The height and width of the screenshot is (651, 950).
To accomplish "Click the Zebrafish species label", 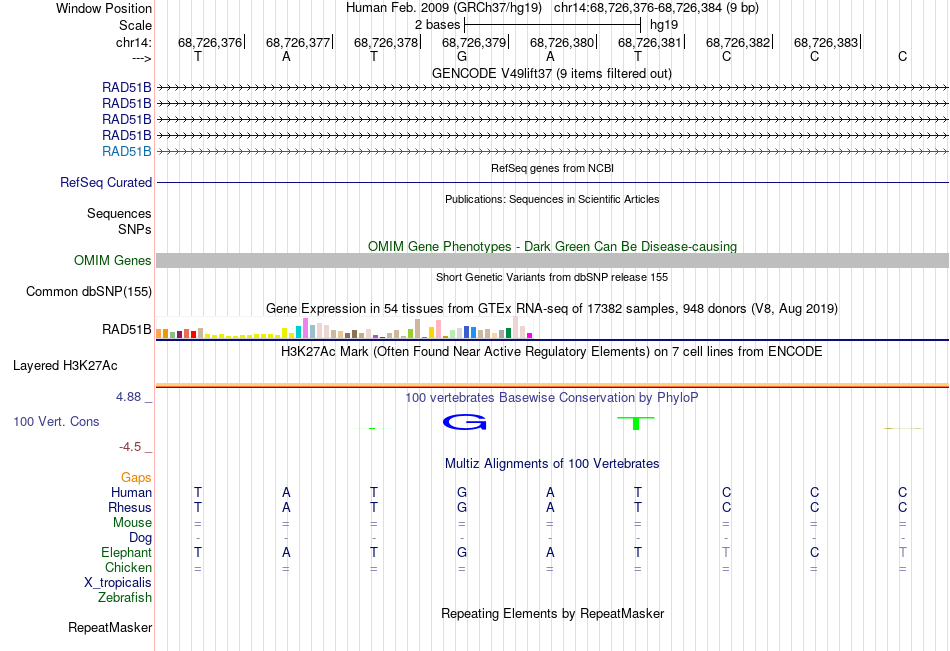I will (125, 598).
